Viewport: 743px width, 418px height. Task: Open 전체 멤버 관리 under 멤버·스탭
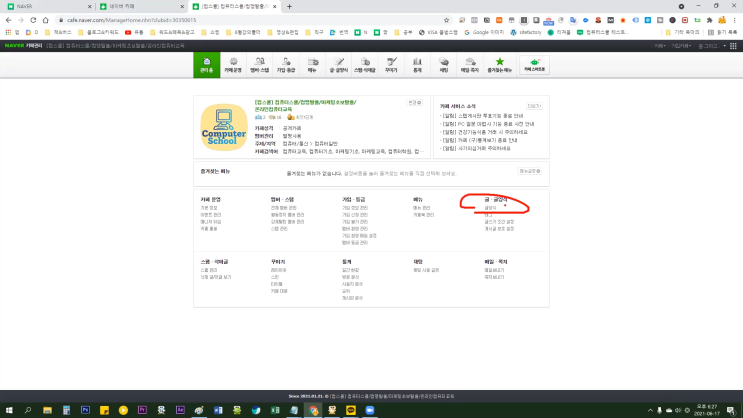tap(283, 208)
